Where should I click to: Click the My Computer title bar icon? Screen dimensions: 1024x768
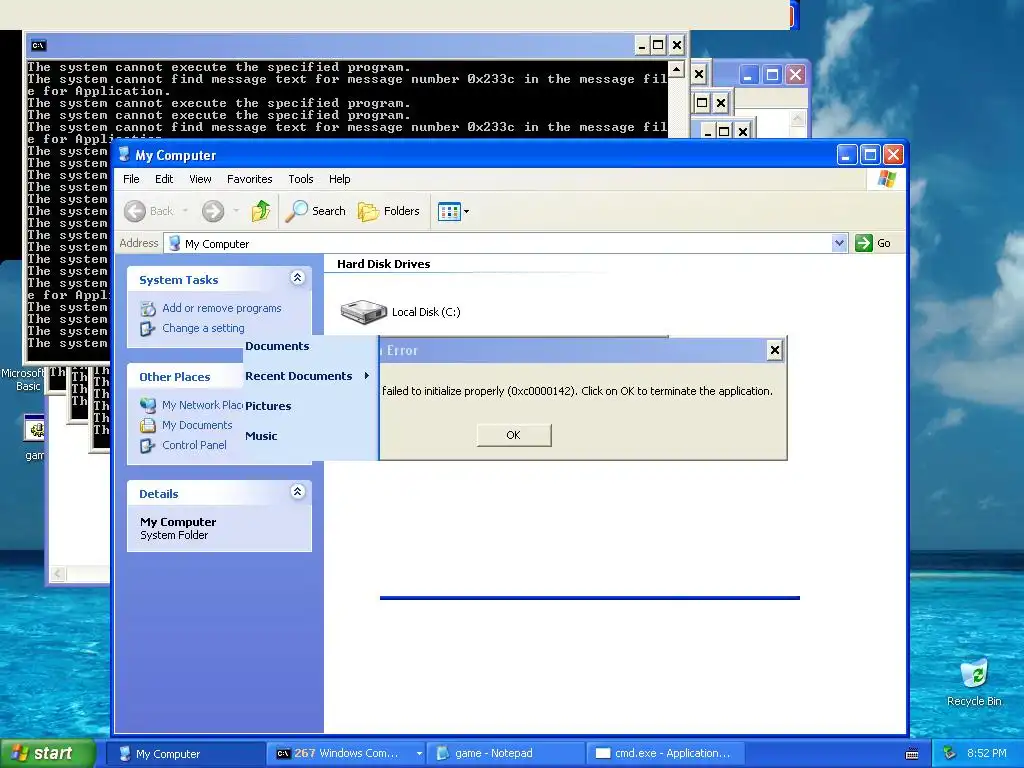pos(124,155)
